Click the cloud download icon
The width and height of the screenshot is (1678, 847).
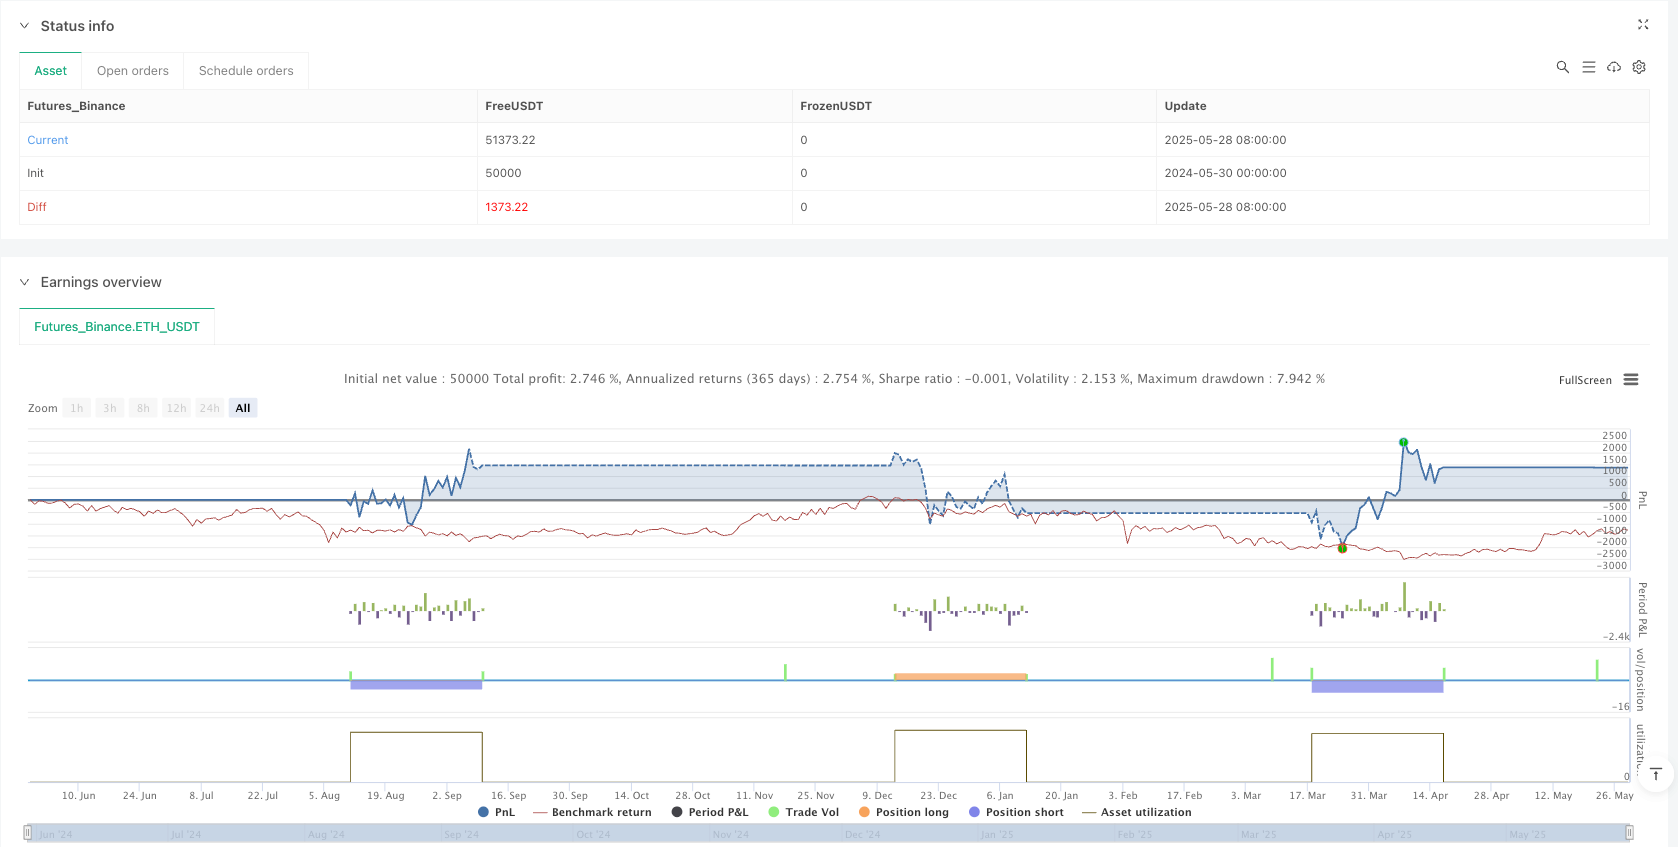pyautogui.click(x=1613, y=67)
